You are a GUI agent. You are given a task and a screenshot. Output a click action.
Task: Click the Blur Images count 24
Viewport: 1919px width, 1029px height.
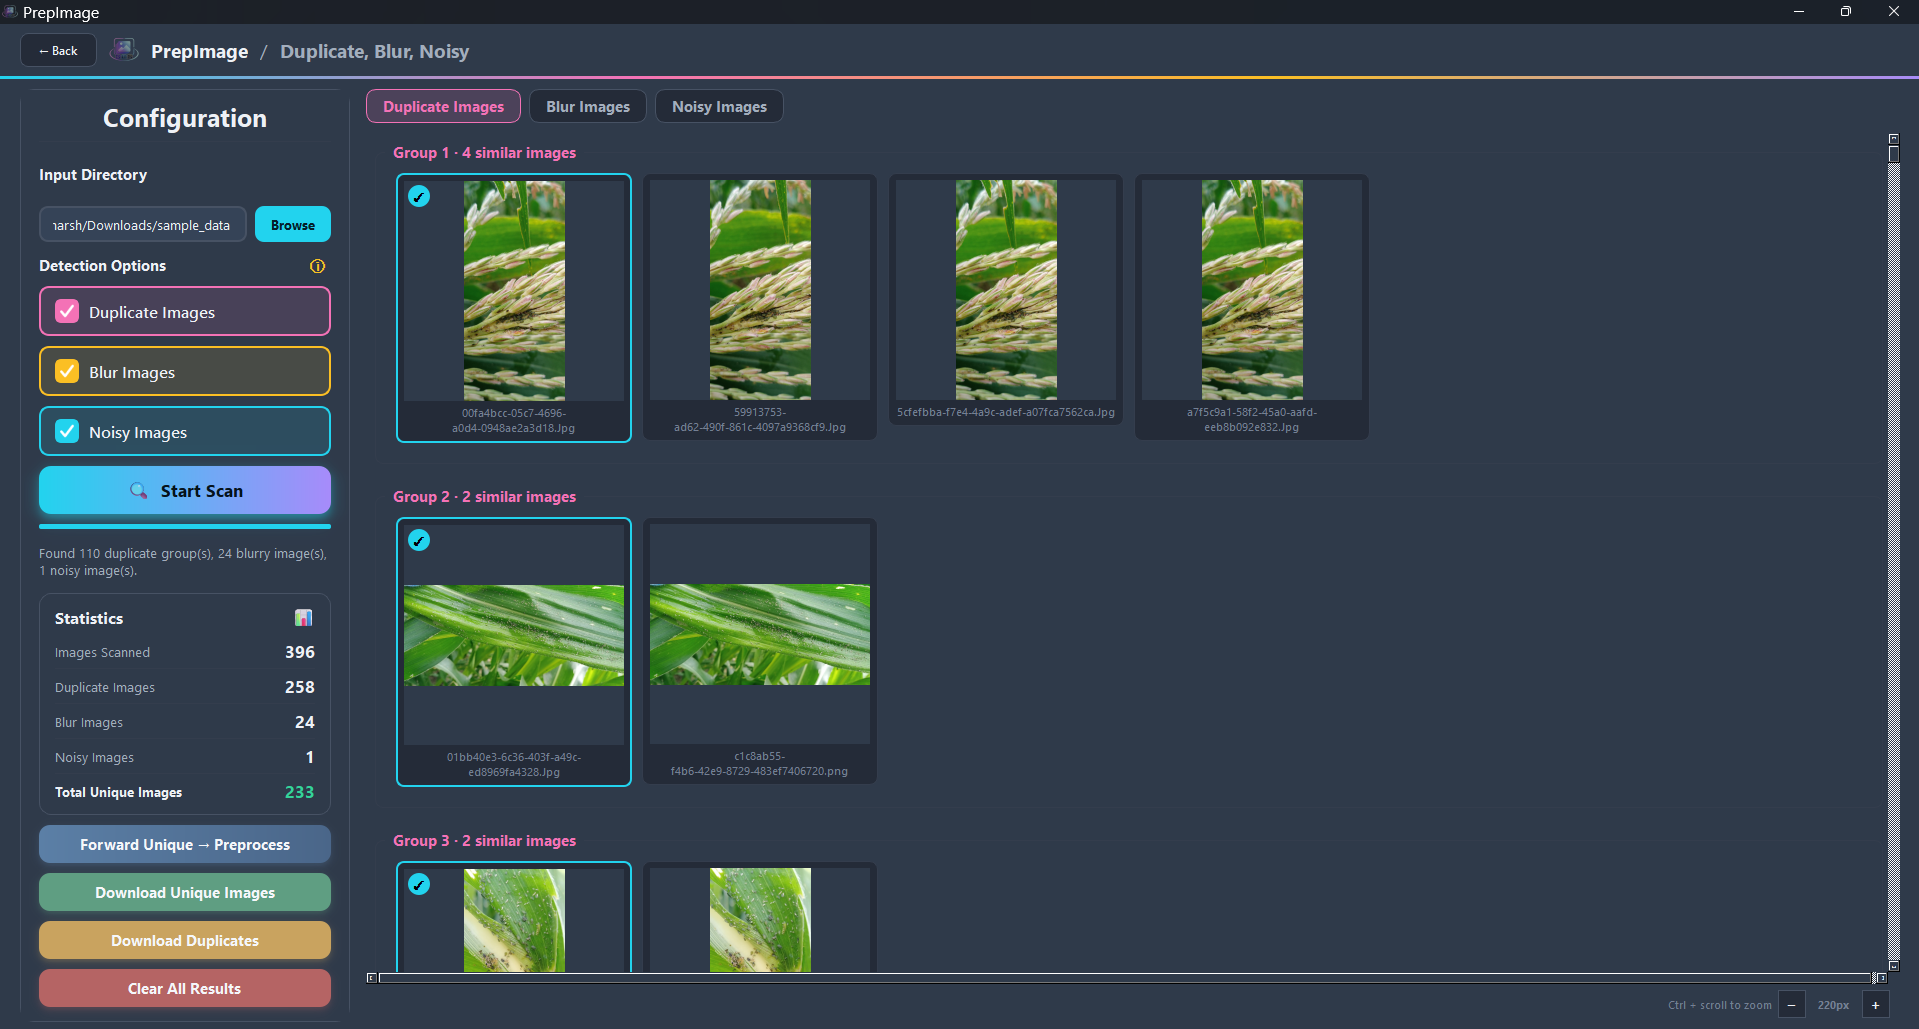click(305, 722)
